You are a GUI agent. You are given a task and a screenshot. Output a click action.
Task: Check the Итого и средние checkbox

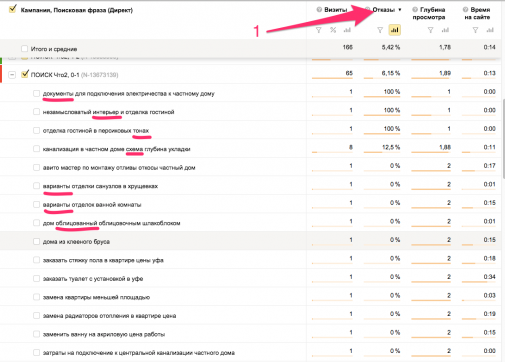24,49
